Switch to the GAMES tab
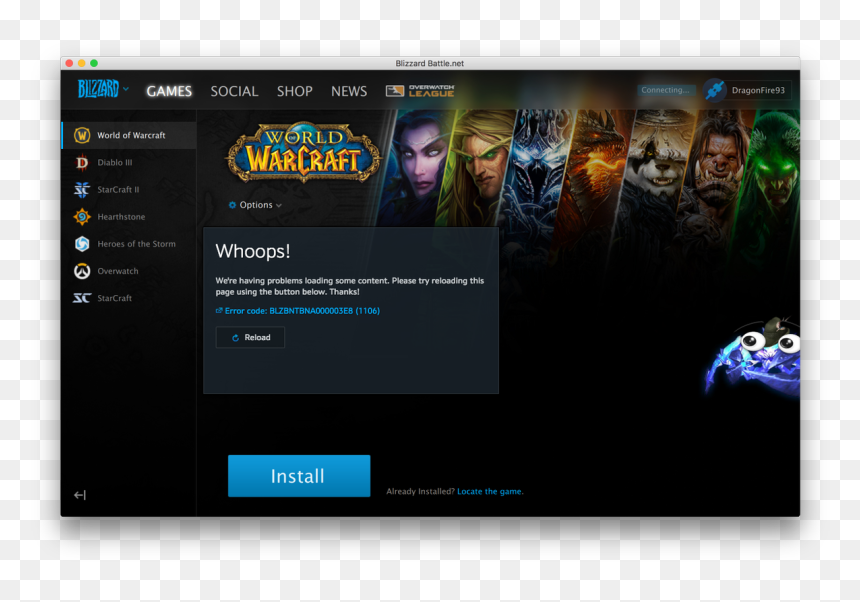 [x=169, y=91]
